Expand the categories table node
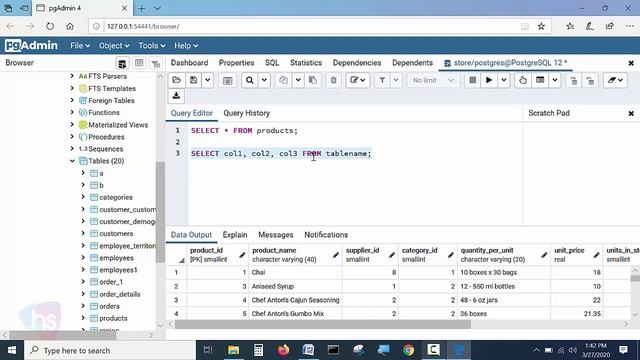Screen dimensions: 640x360 pyautogui.click(x=83, y=197)
